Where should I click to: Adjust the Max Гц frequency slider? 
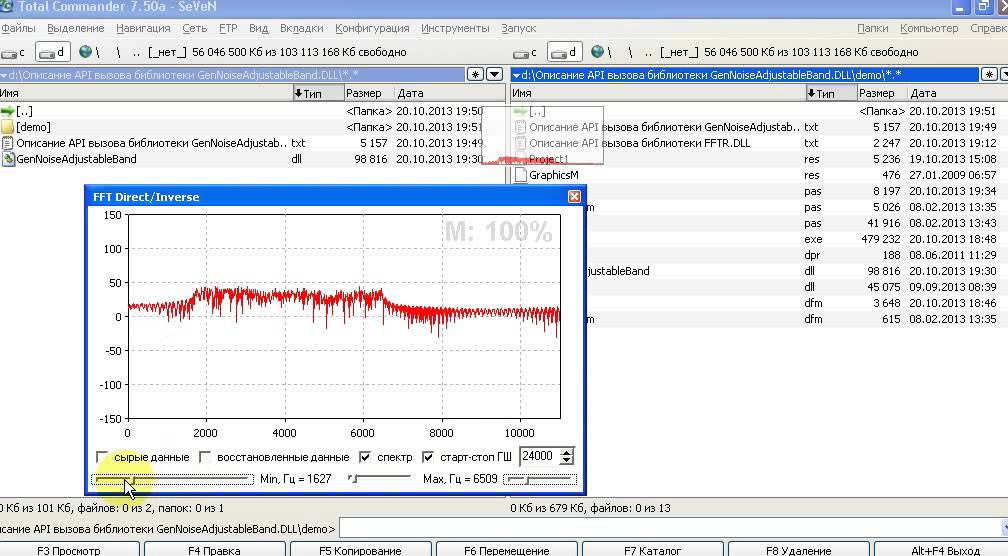click(x=540, y=479)
